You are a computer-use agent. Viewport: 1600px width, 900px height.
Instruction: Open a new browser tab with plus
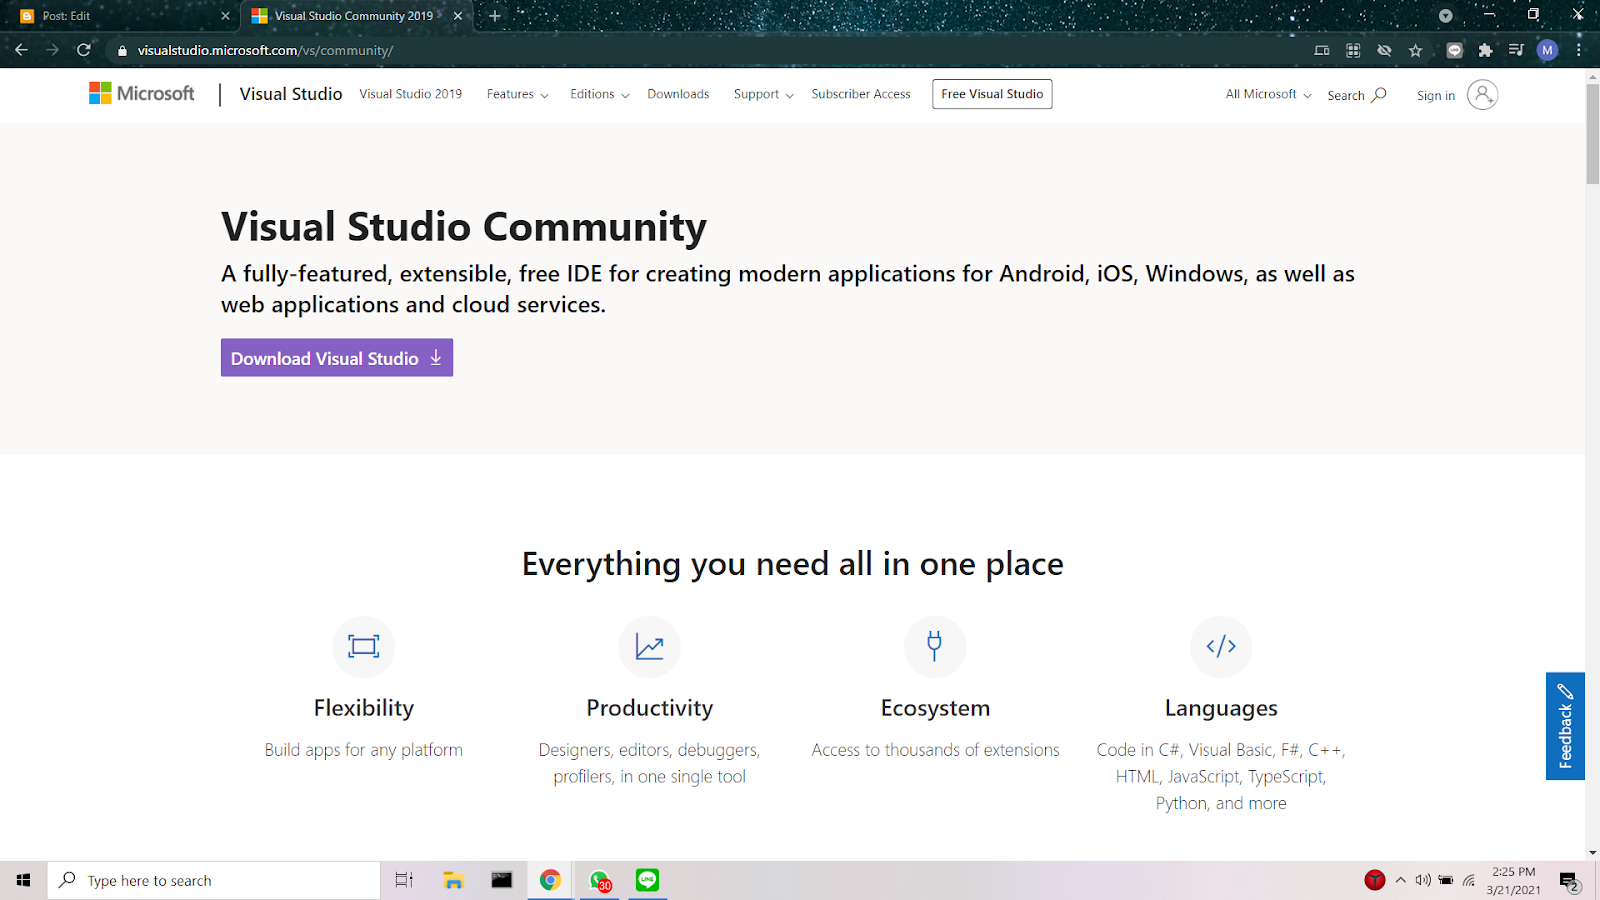(x=495, y=16)
